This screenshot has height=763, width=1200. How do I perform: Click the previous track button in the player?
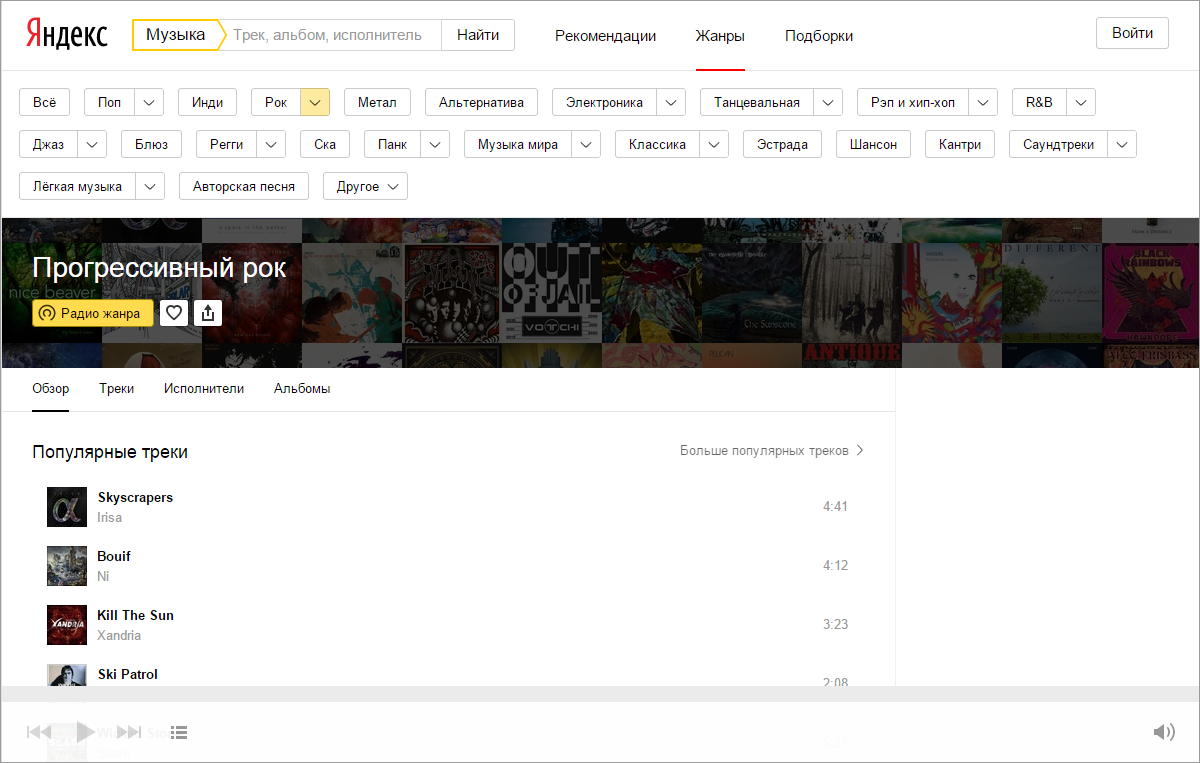point(39,732)
